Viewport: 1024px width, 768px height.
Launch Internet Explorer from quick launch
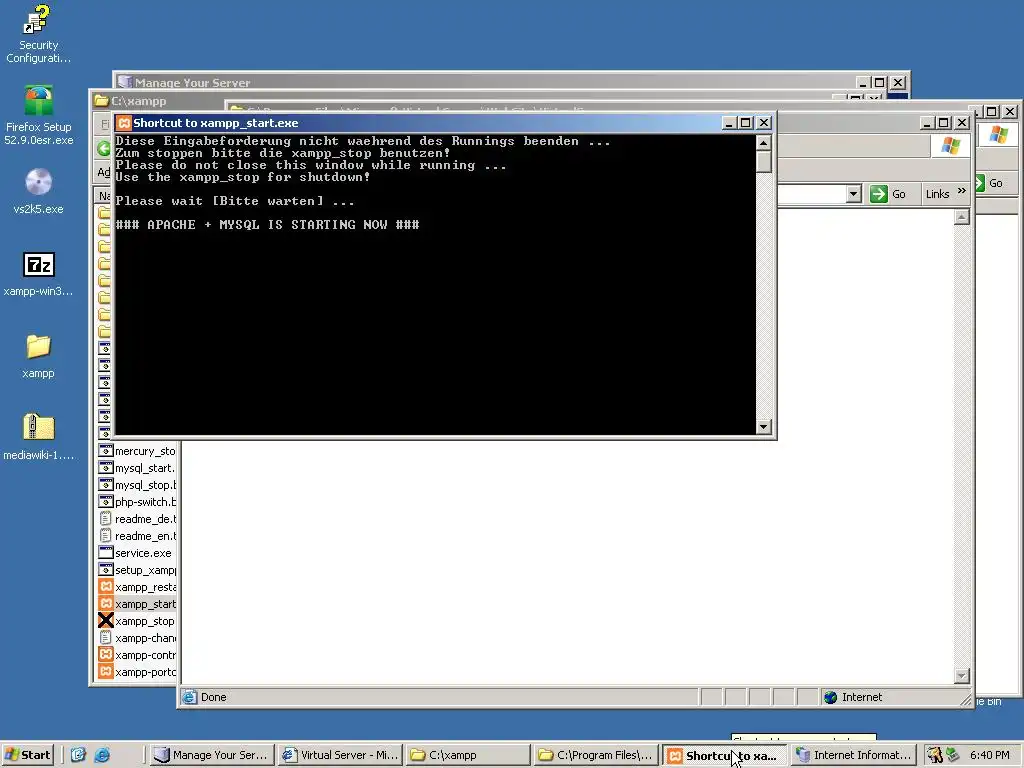102,755
